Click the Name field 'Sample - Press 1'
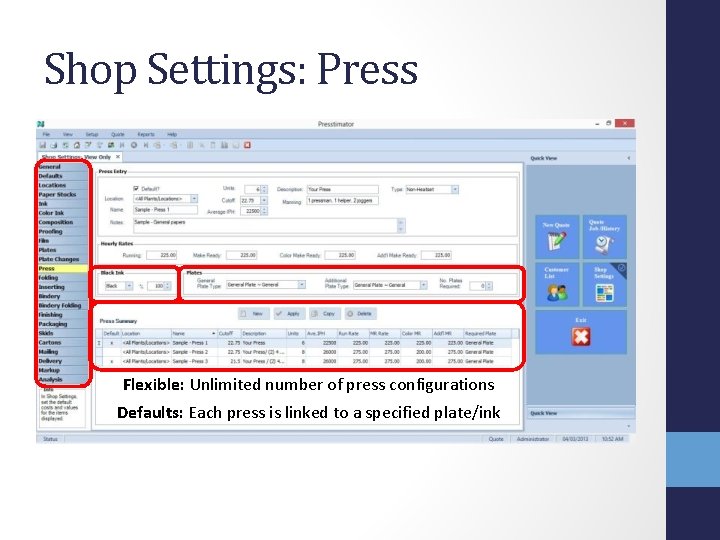 click(165, 209)
